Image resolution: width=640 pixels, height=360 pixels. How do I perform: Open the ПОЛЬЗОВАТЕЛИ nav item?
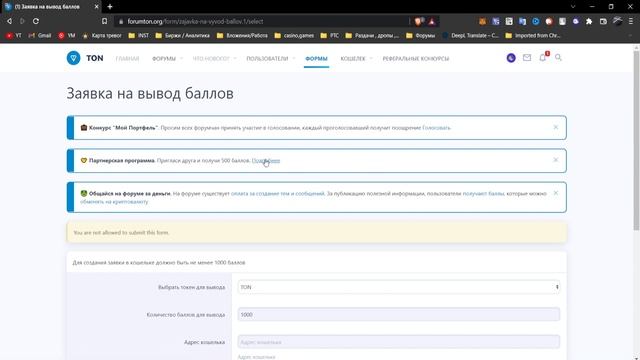pos(267,58)
